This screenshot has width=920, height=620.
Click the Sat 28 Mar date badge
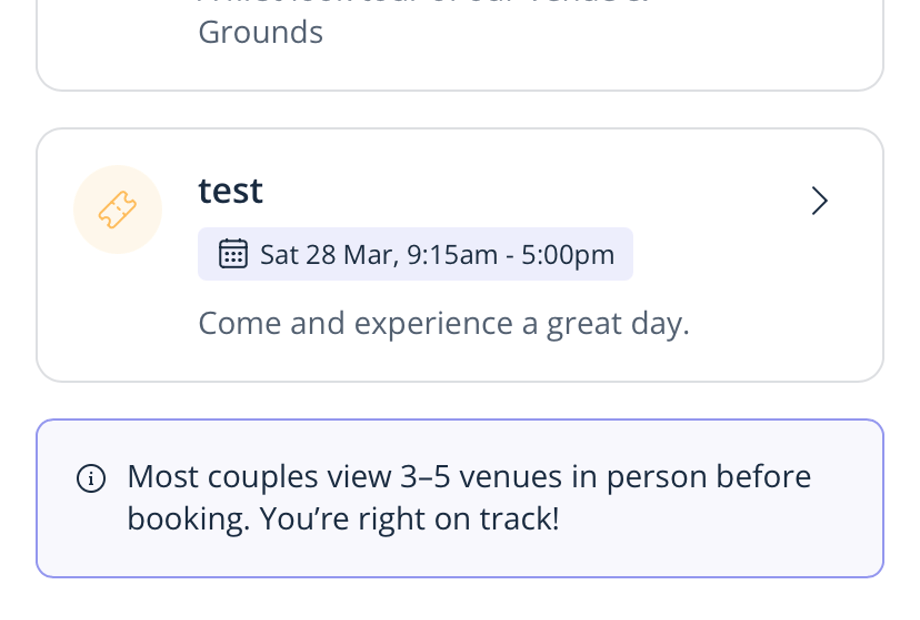415,254
